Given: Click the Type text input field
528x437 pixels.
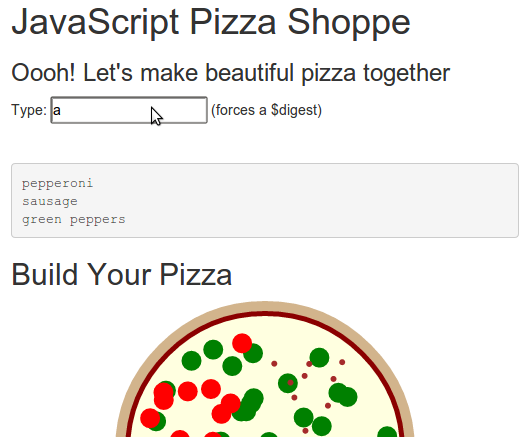Looking at the screenshot, I should [129, 110].
